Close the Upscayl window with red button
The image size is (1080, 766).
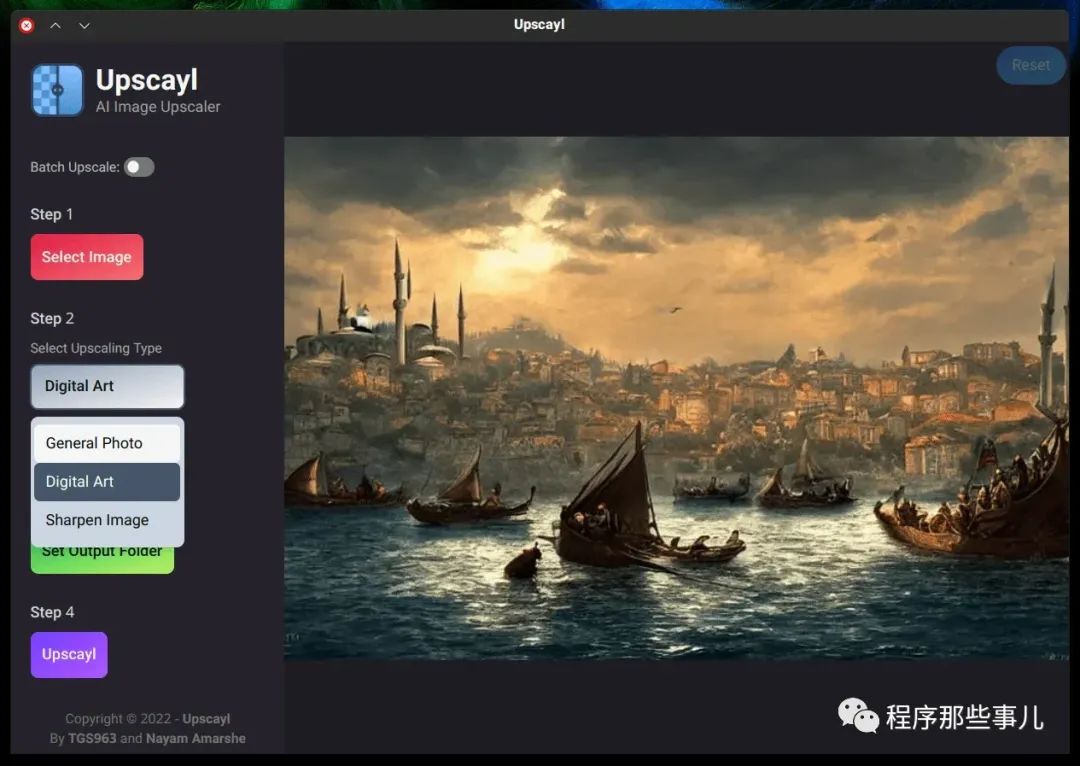(27, 25)
